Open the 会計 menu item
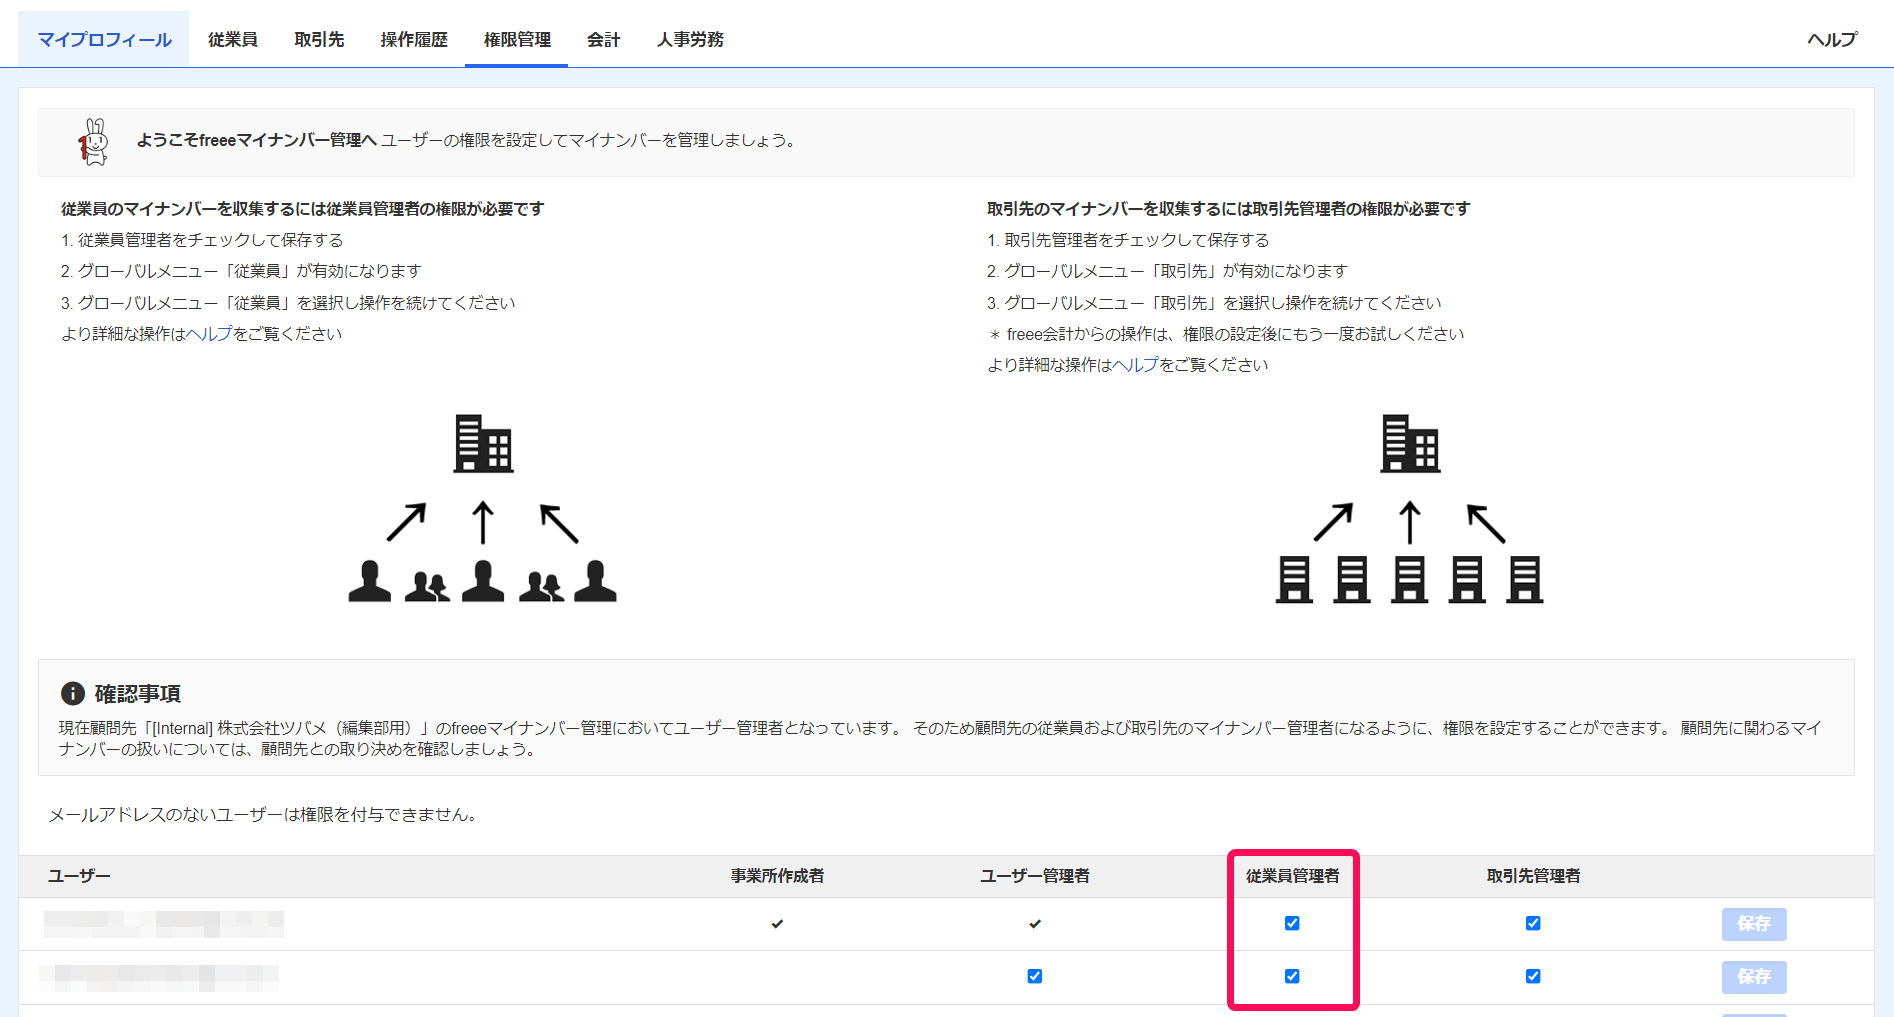 [604, 40]
